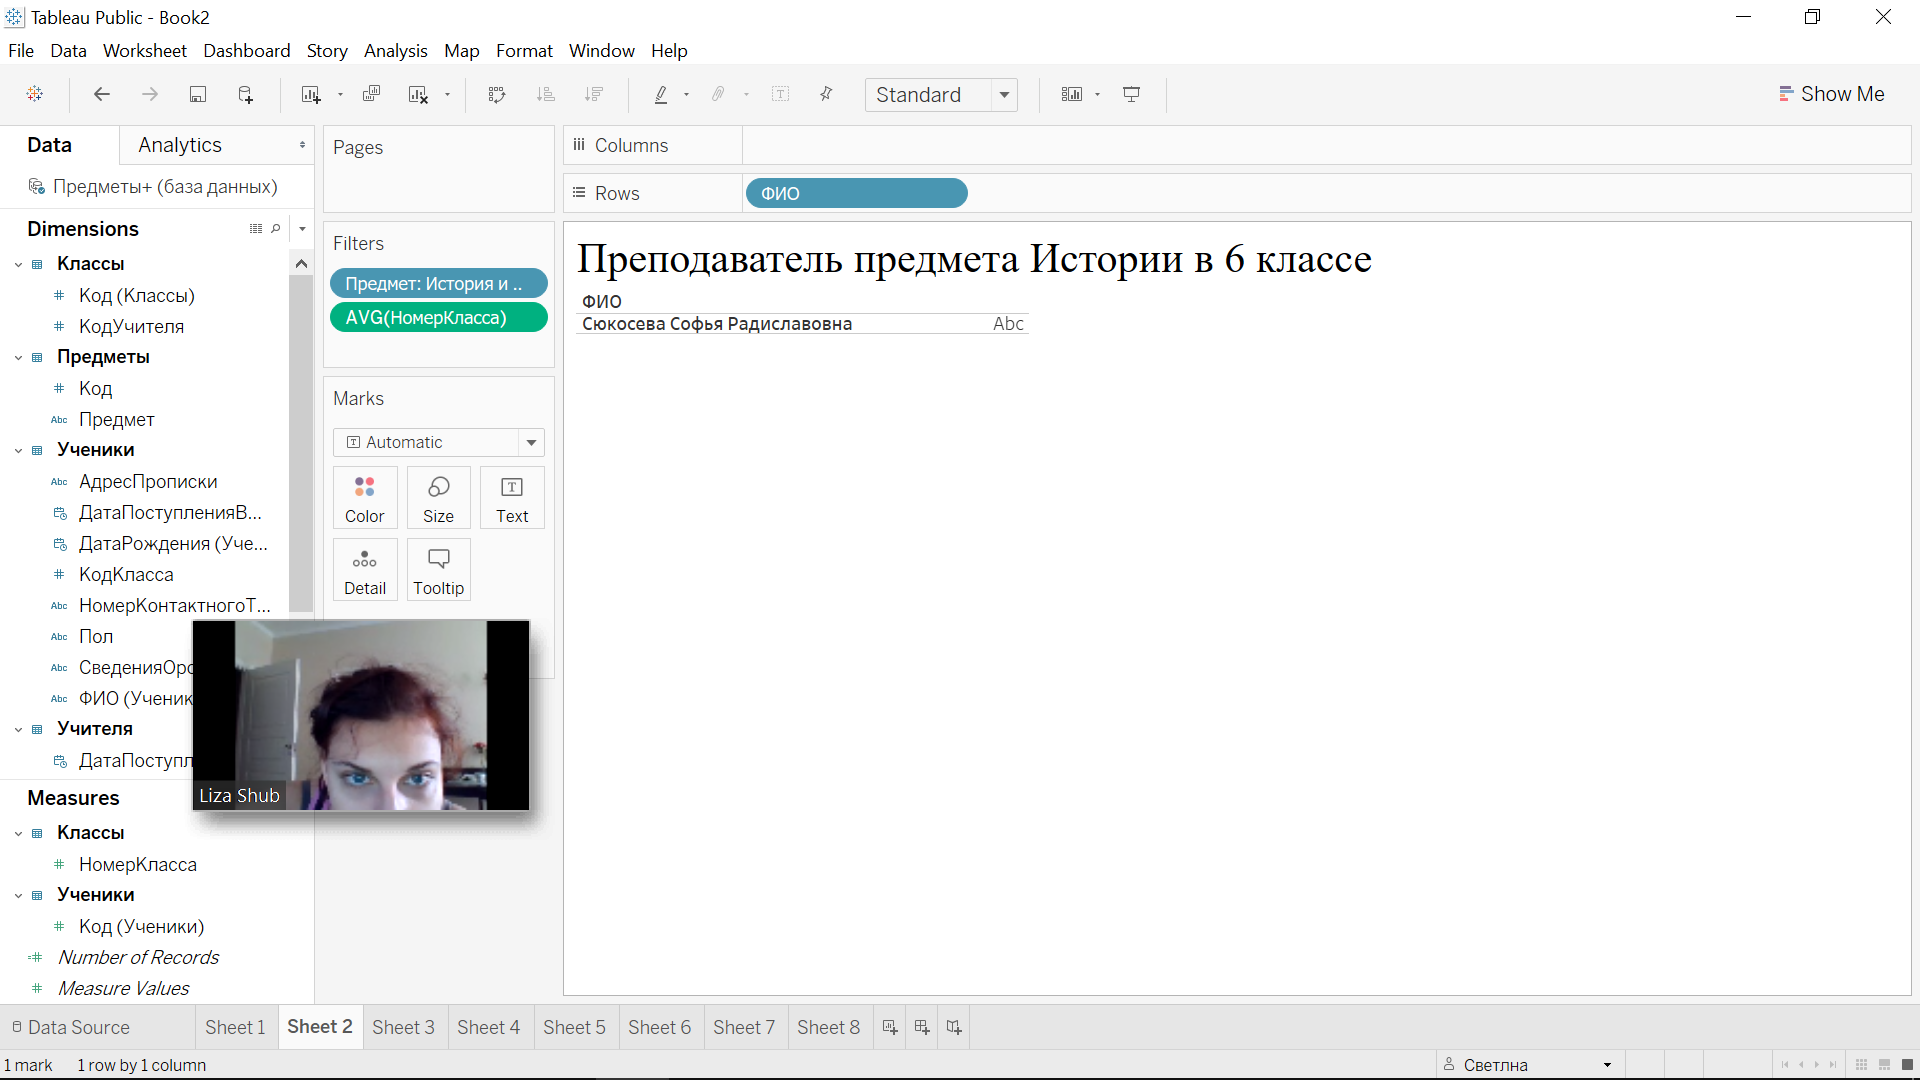Open the New worksheet dropdown arrow
Viewport: 1920px width, 1080px height.
point(341,95)
